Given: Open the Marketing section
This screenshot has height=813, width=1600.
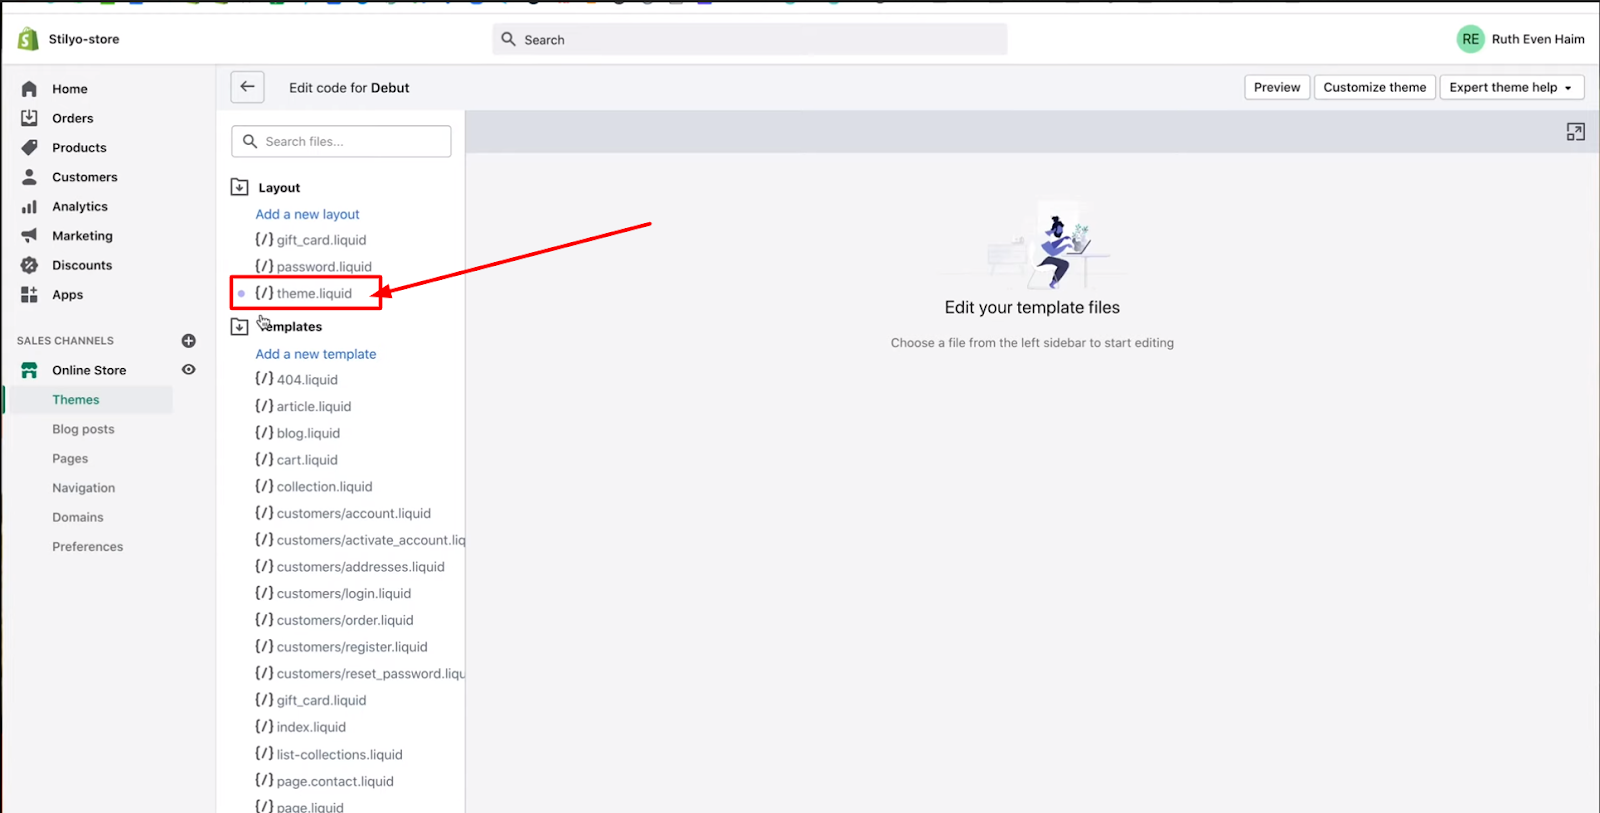Looking at the screenshot, I should click(82, 236).
